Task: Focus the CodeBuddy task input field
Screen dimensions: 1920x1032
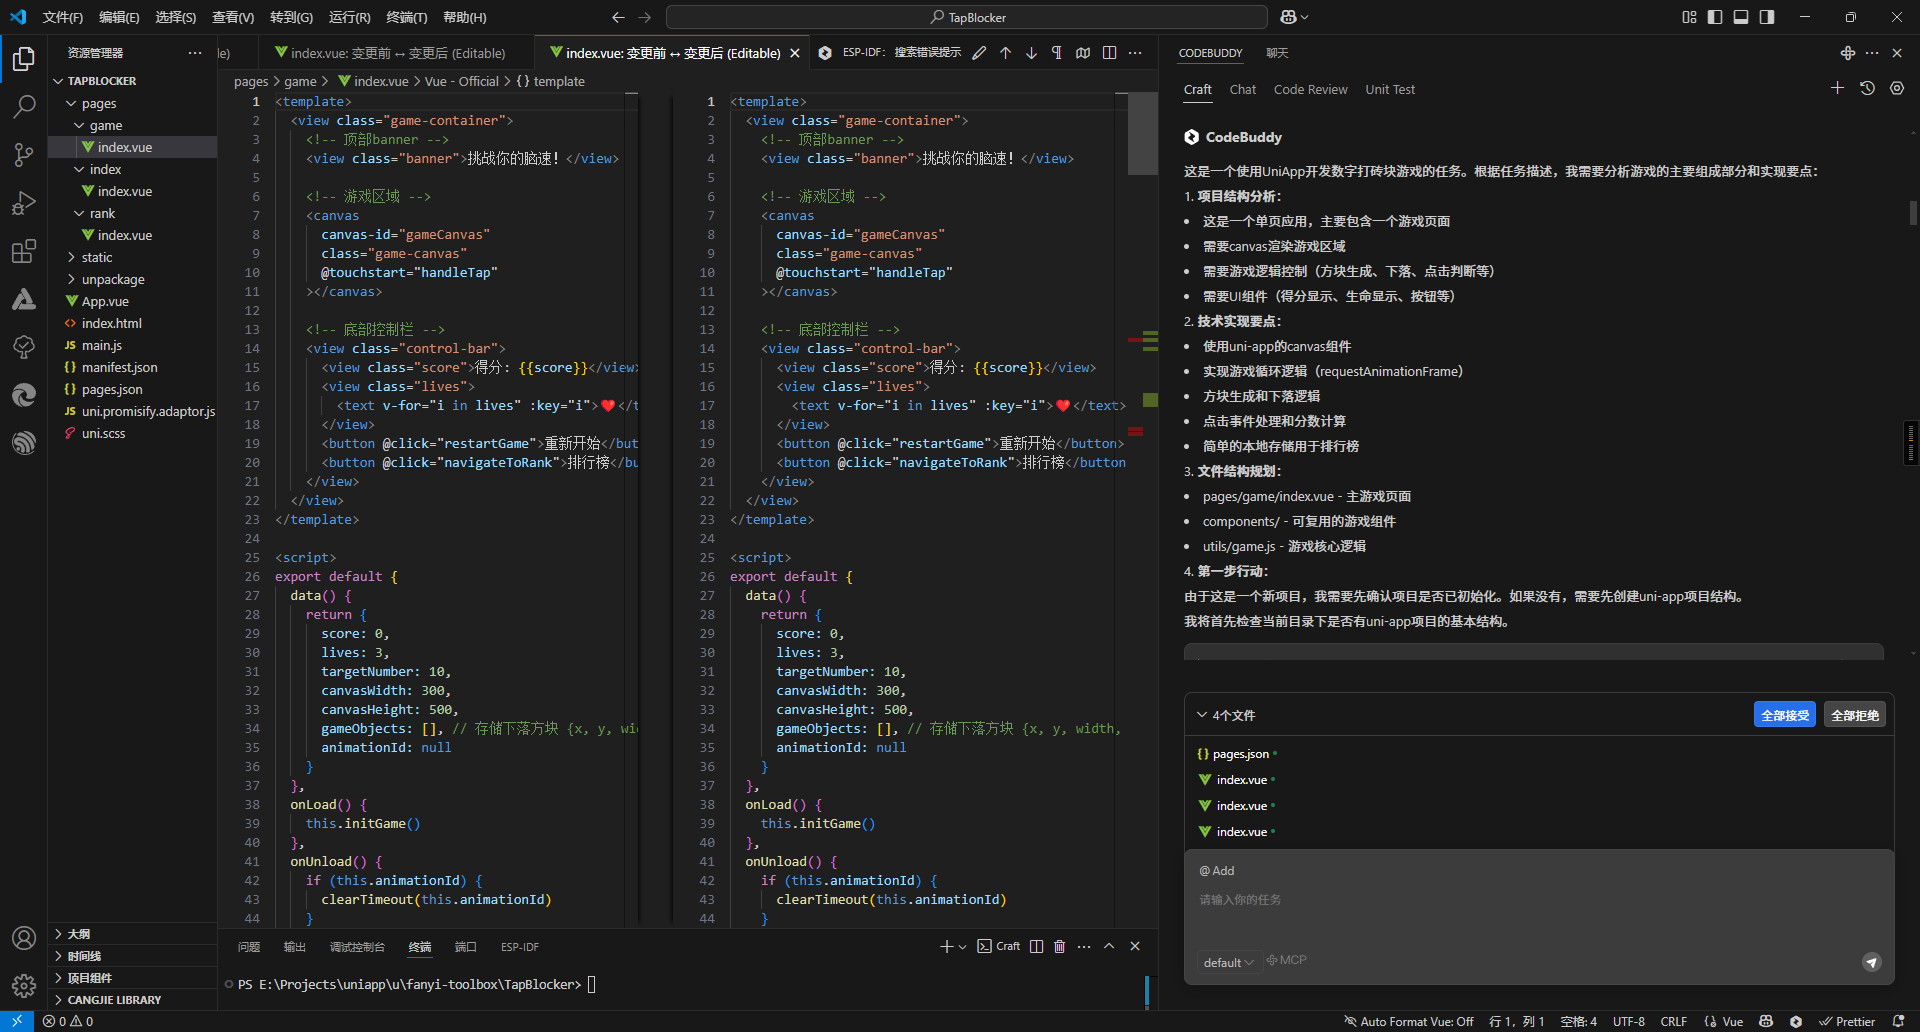Action: click(1540, 900)
